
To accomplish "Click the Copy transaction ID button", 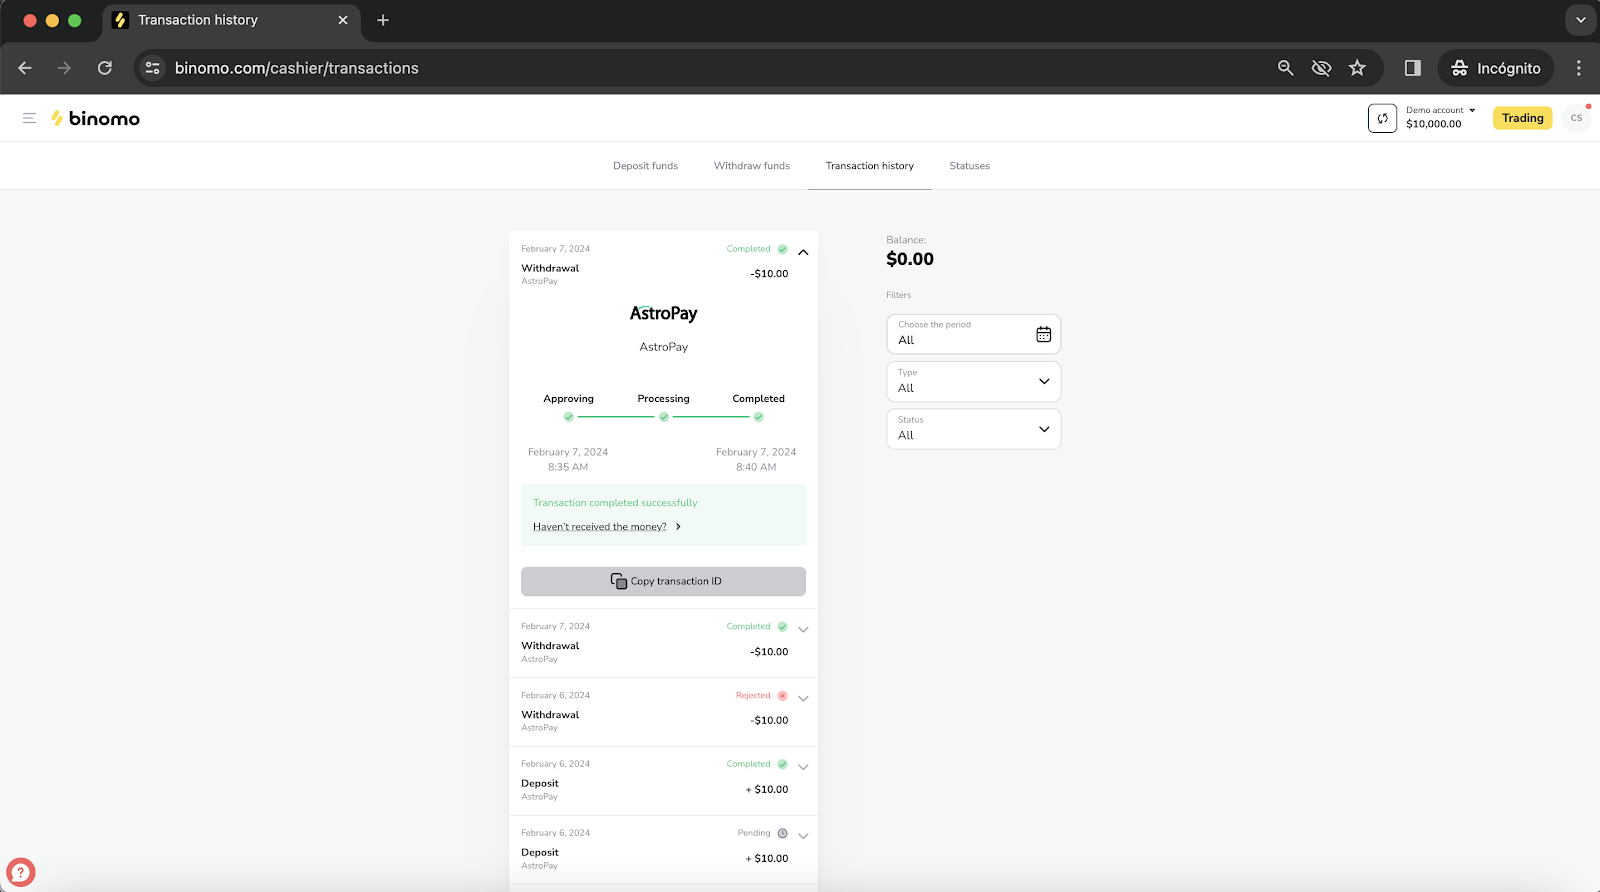I will coord(663,581).
